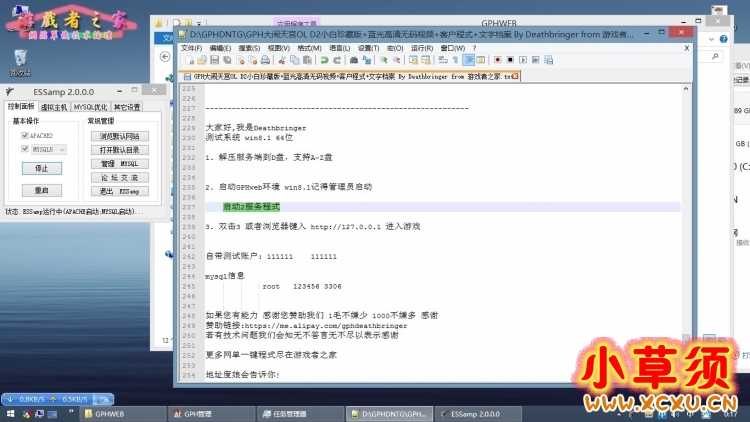This screenshot has height=422, width=750.
Task: Open the 搜索(S) menu
Action: point(249,48)
